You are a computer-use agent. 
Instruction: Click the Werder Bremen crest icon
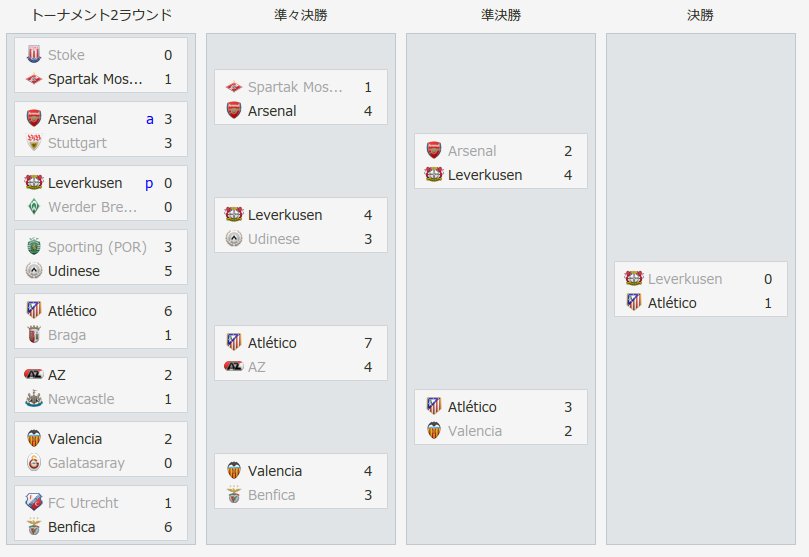(x=34, y=207)
